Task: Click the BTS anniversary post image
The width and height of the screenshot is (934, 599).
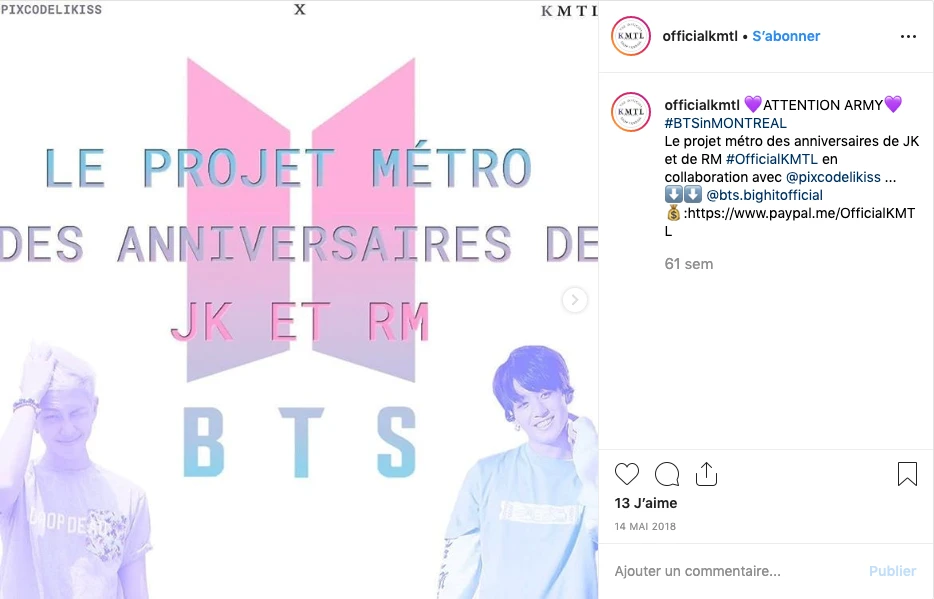Action: [x=299, y=300]
